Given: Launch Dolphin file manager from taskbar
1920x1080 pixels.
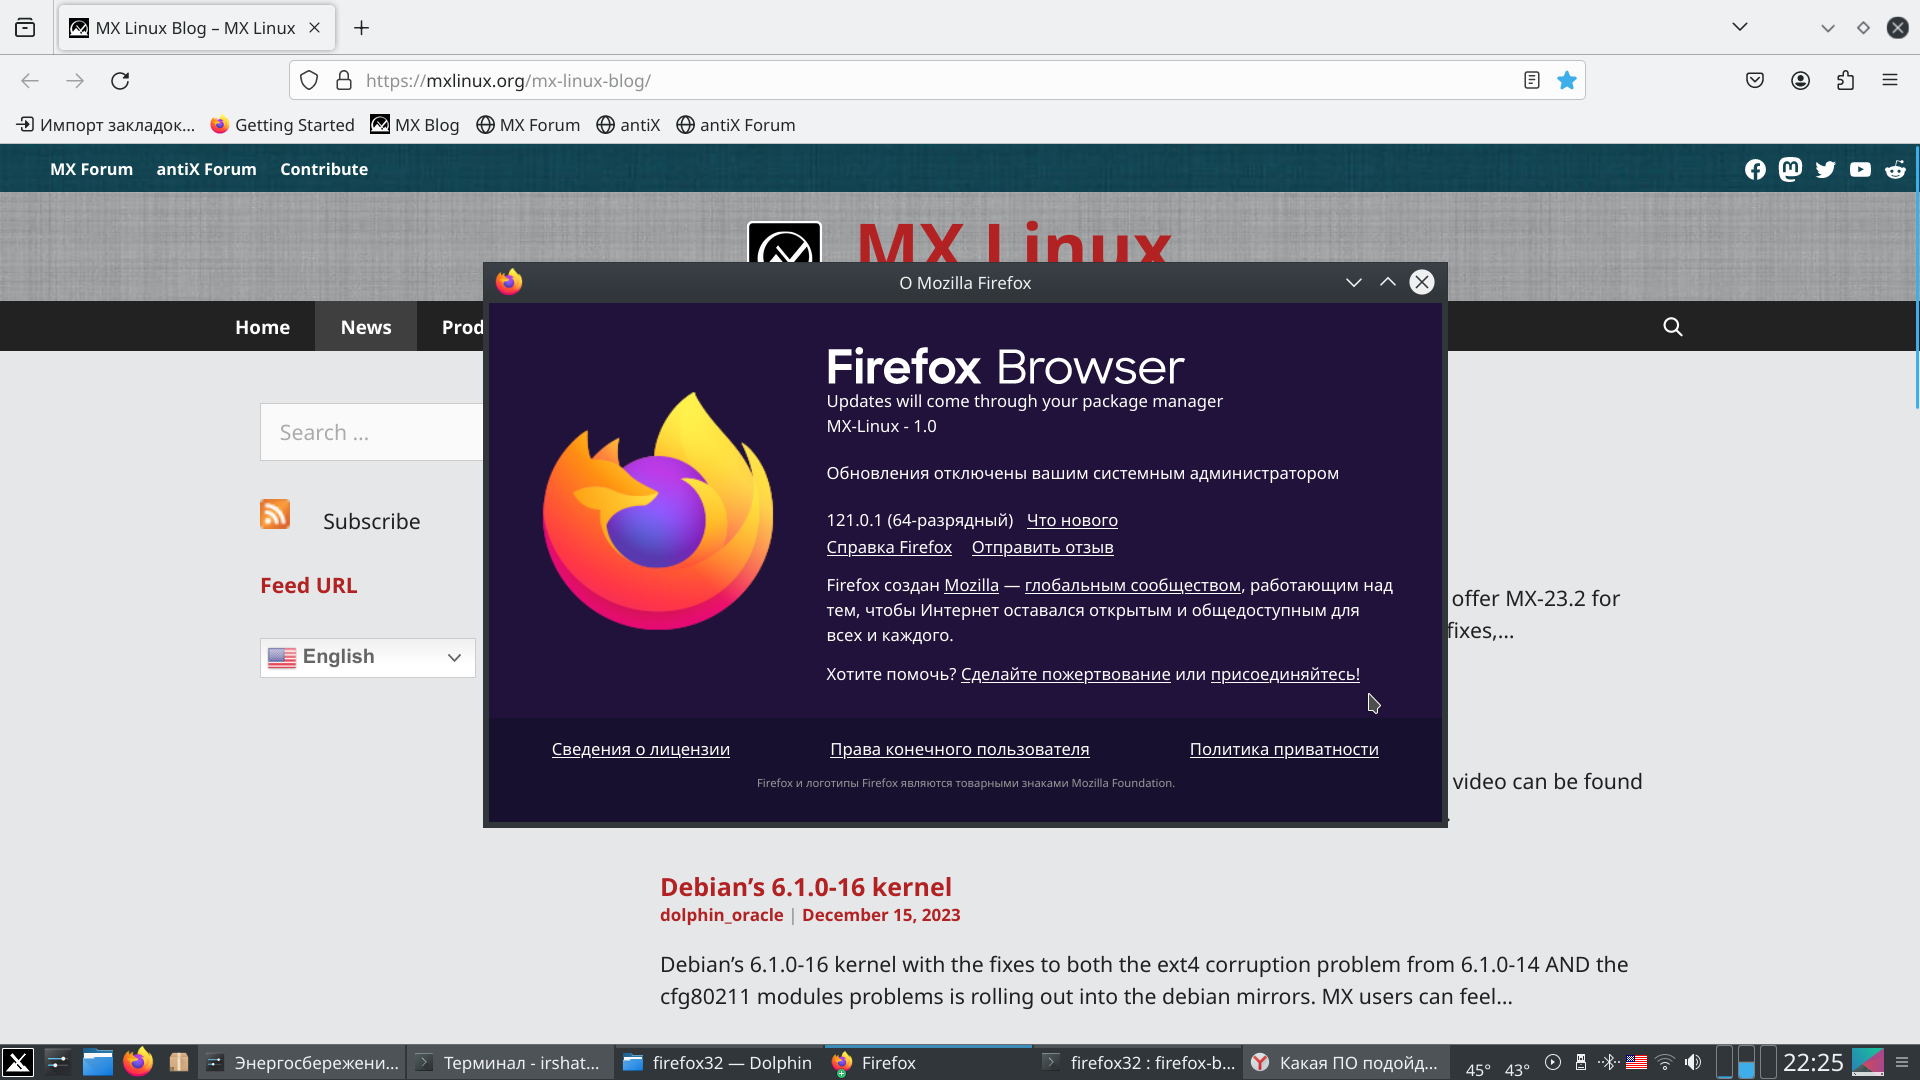Looking at the screenshot, I should (x=97, y=1062).
